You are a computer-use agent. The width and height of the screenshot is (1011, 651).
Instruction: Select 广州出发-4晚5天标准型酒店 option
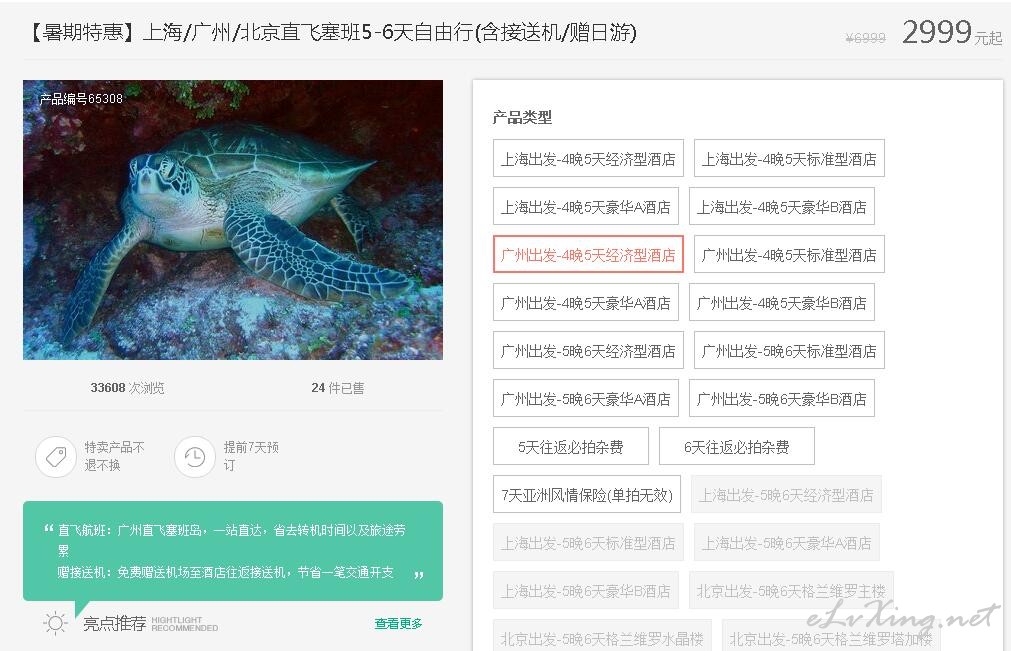tap(789, 255)
